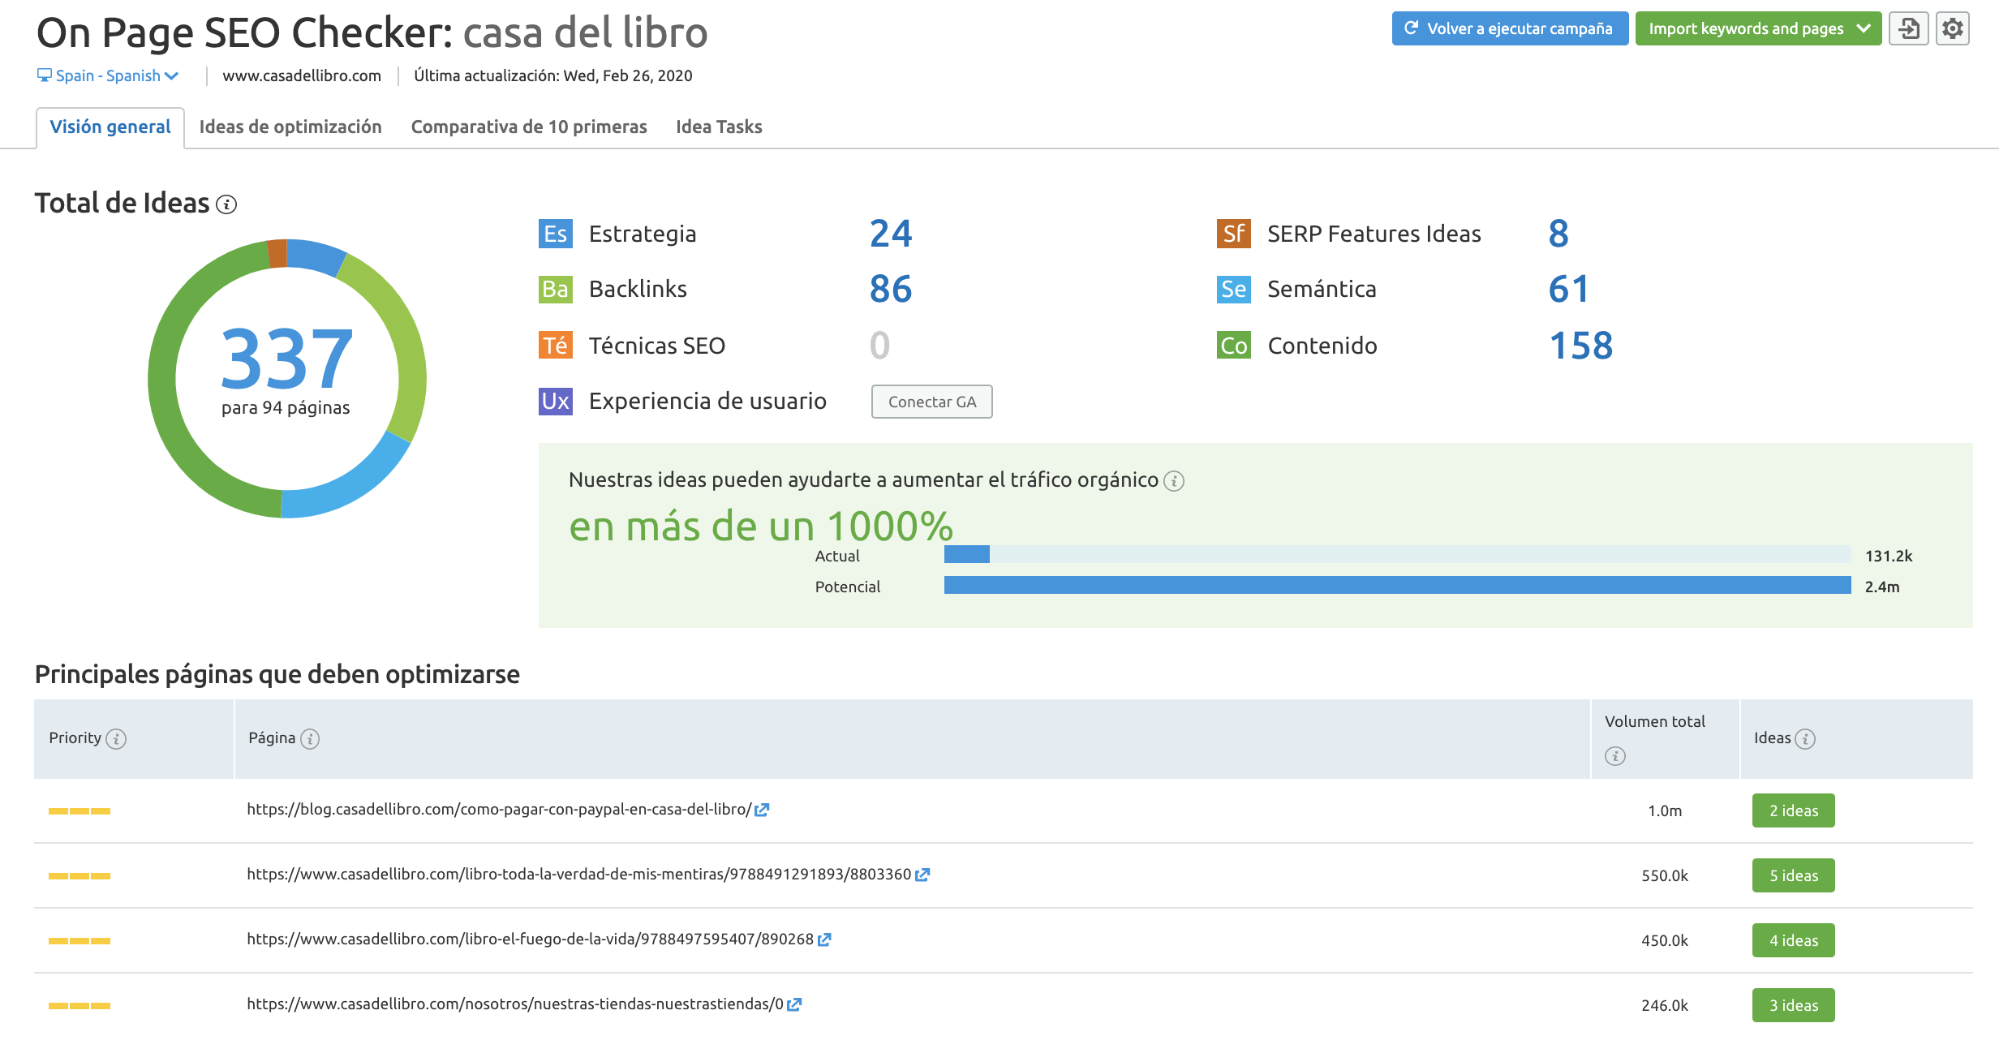This screenshot has height=1037, width=1999.
Task: Click info icon beside tráfico orgánico text
Action: tap(1174, 481)
